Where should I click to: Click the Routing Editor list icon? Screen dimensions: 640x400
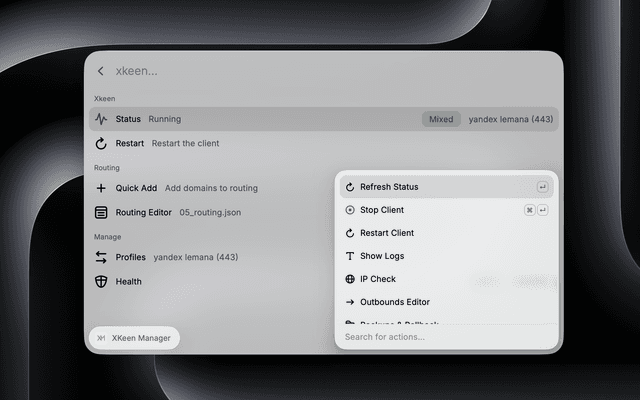pos(101,212)
